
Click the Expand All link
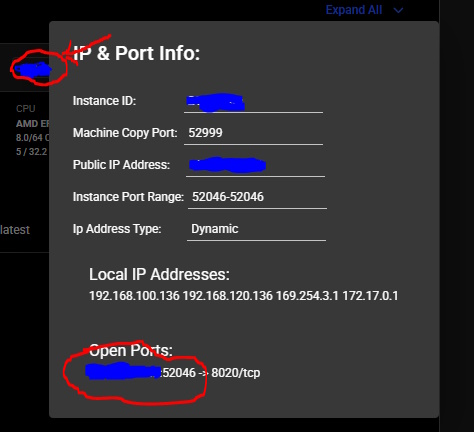click(354, 10)
